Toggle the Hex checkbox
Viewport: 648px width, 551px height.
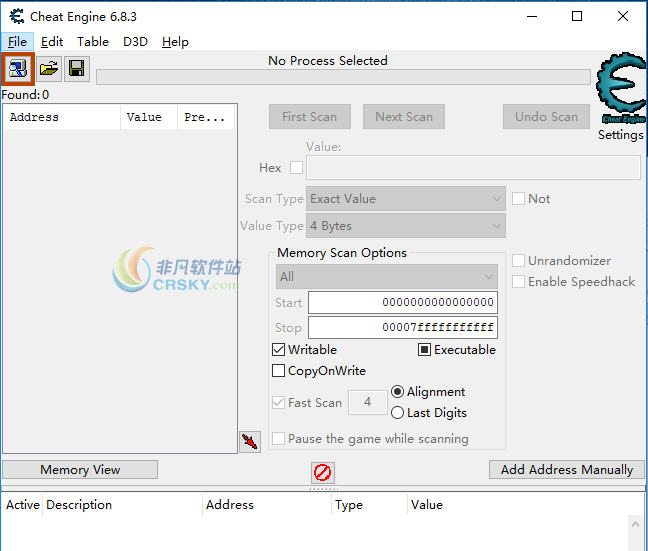[296, 168]
